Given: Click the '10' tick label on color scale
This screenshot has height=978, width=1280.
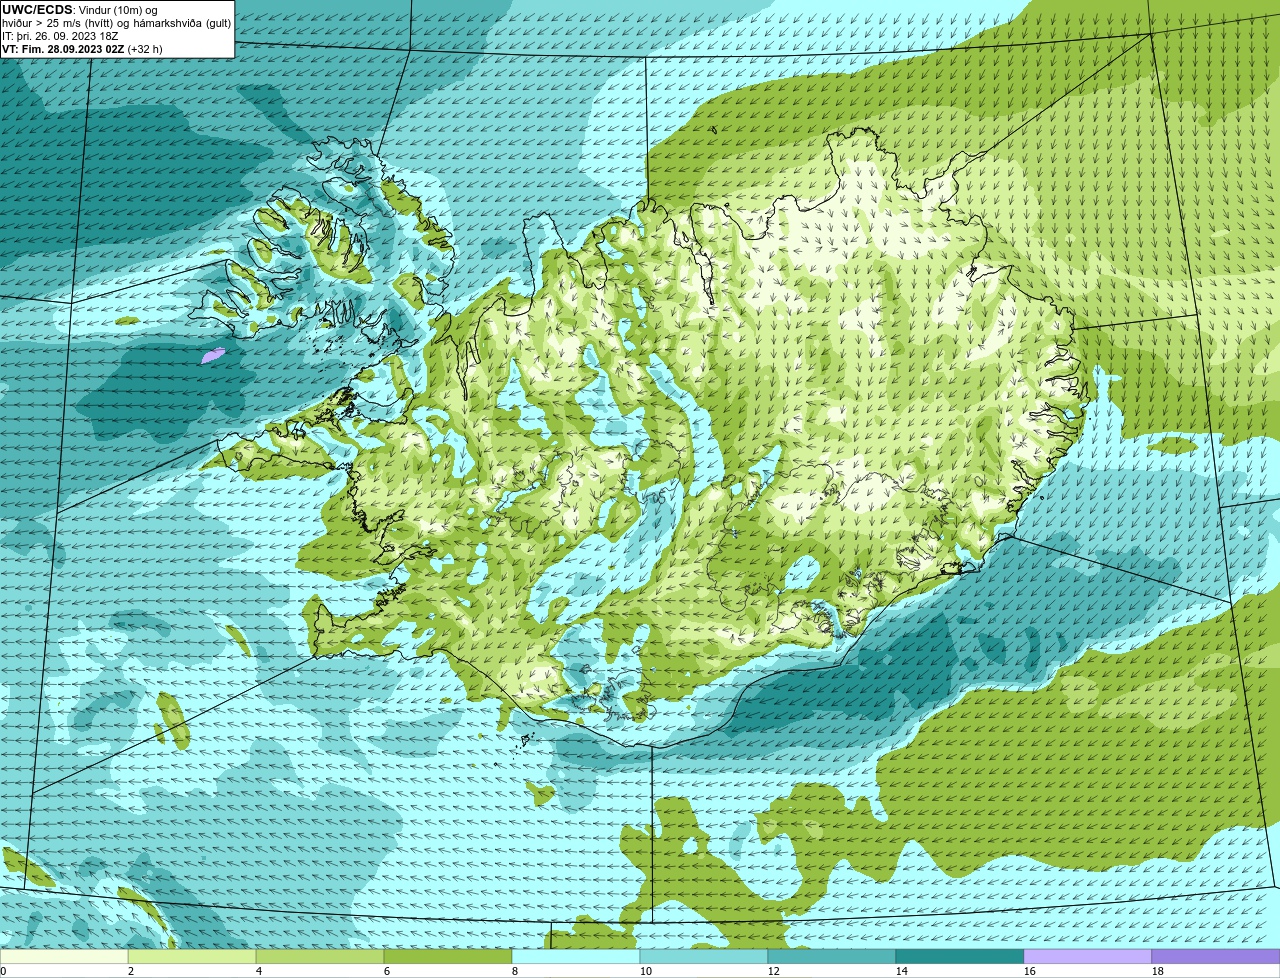Looking at the screenshot, I should [x=646, y=971].
